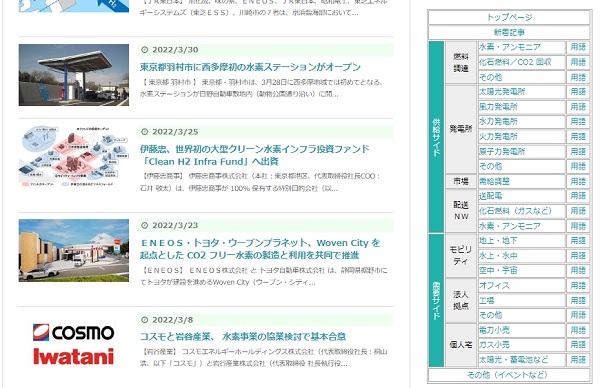Click the clock icon beside 2022/3/30
600x388 pixels.
coord(144,50)
